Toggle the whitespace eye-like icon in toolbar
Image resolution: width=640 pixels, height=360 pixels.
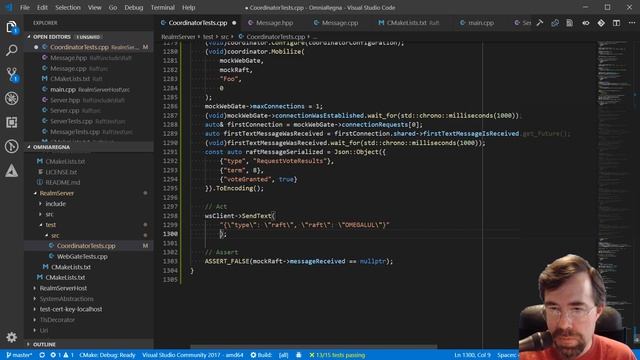586,23
